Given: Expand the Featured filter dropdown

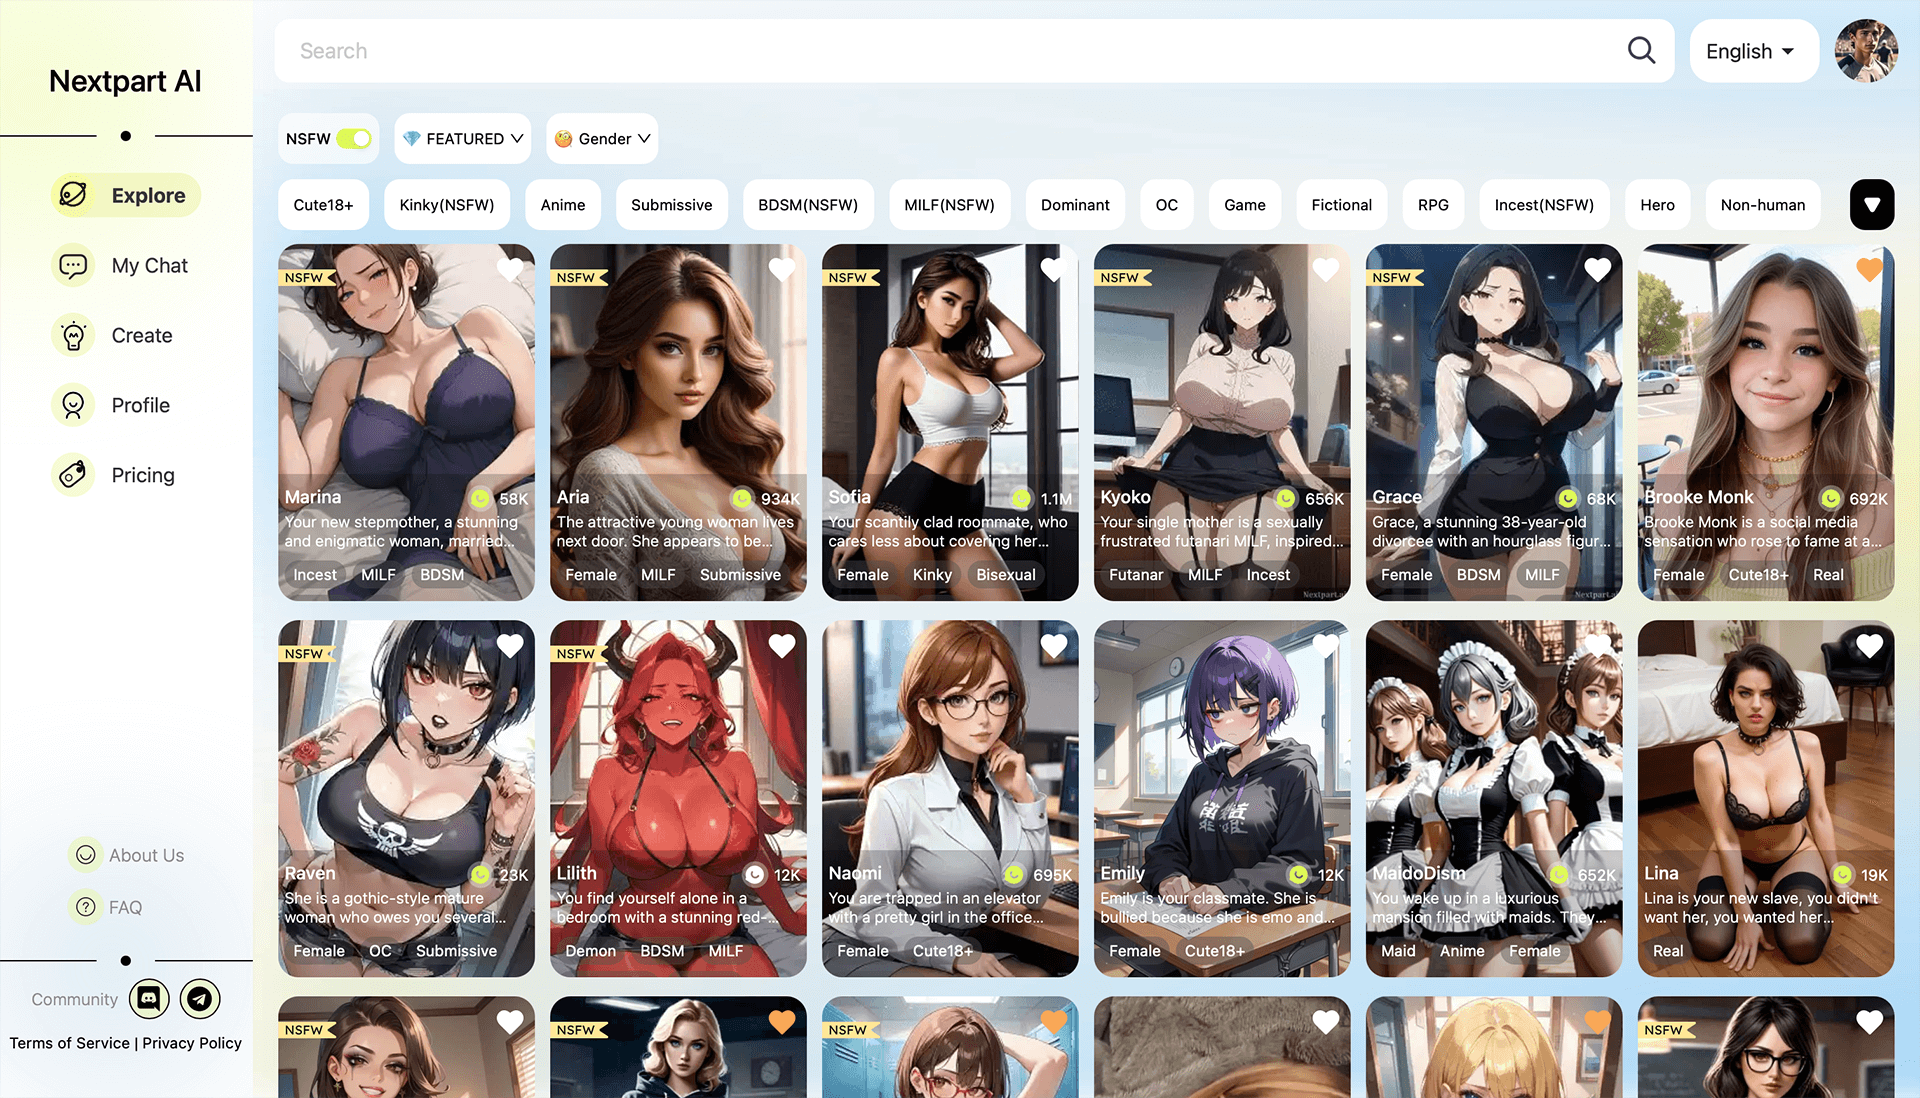Looking at the screenshot, I should 462,137.
